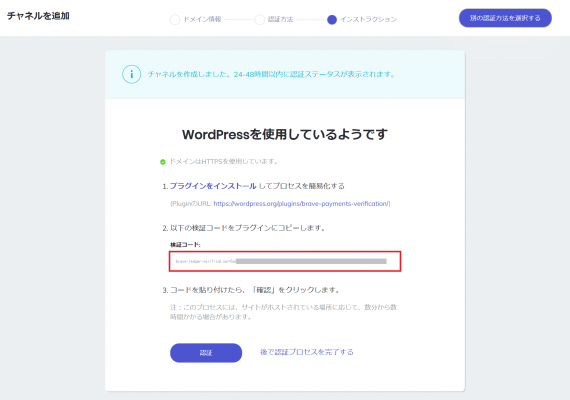The height and width of the screenshot is (400, 570).
Task: Click the info icon in the banner
Action: (x=132, y=74)
